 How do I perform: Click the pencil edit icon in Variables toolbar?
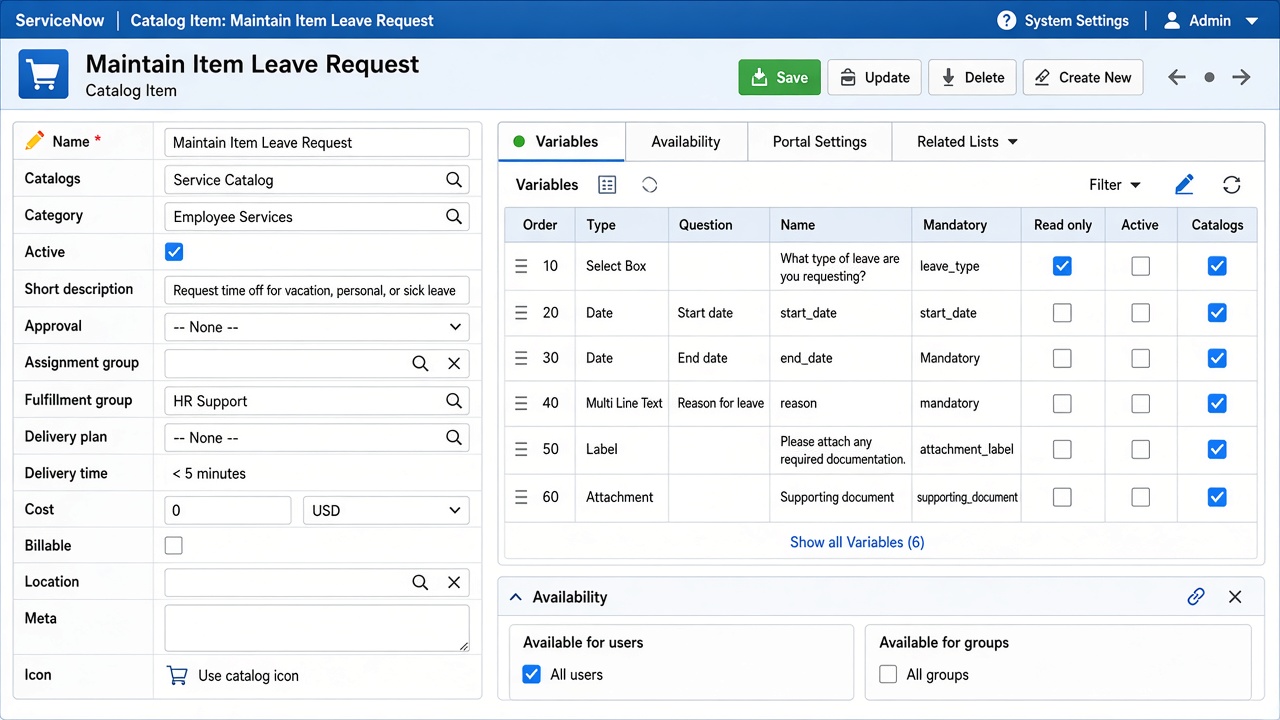(x=1184, y=185)
